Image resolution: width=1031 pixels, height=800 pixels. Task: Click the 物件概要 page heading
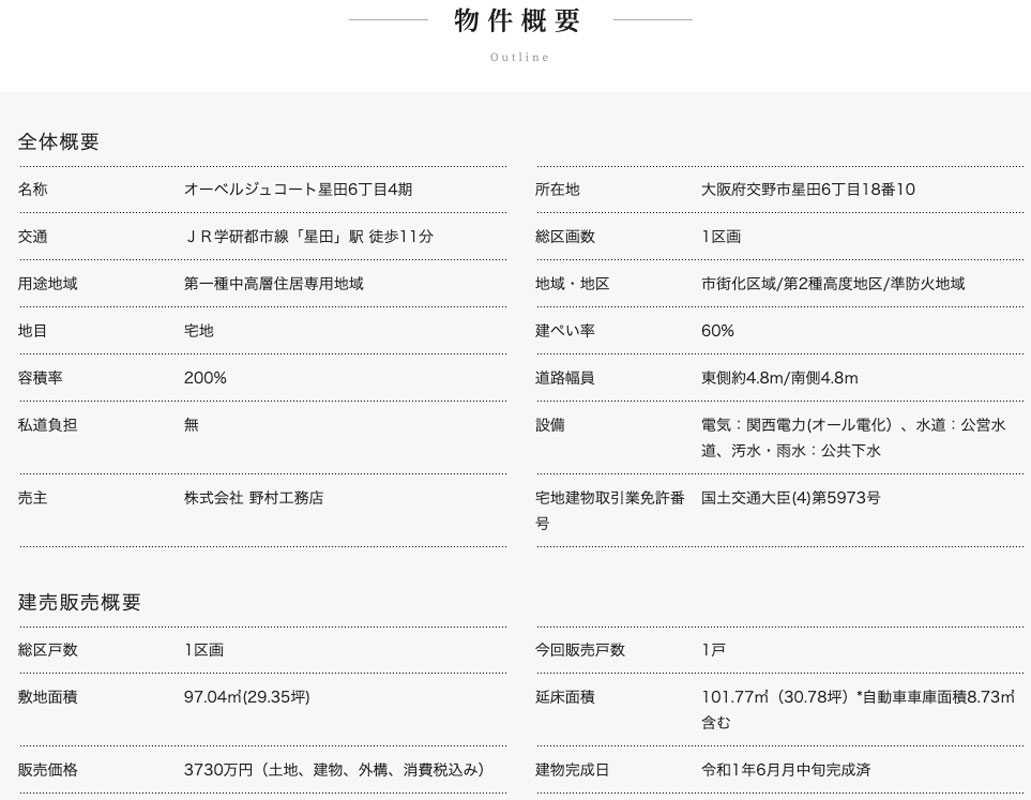pyautogui.click(x=516, y=21)
